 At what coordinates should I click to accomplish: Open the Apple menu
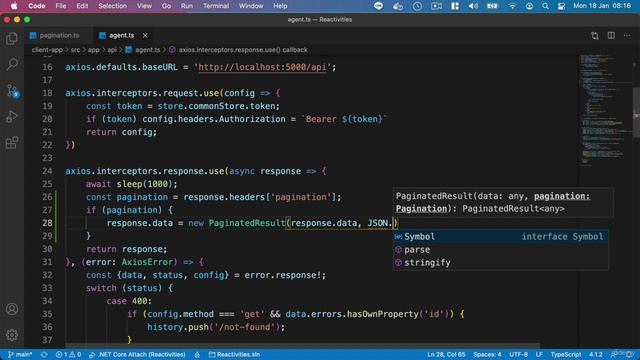[x=14, y=6]
